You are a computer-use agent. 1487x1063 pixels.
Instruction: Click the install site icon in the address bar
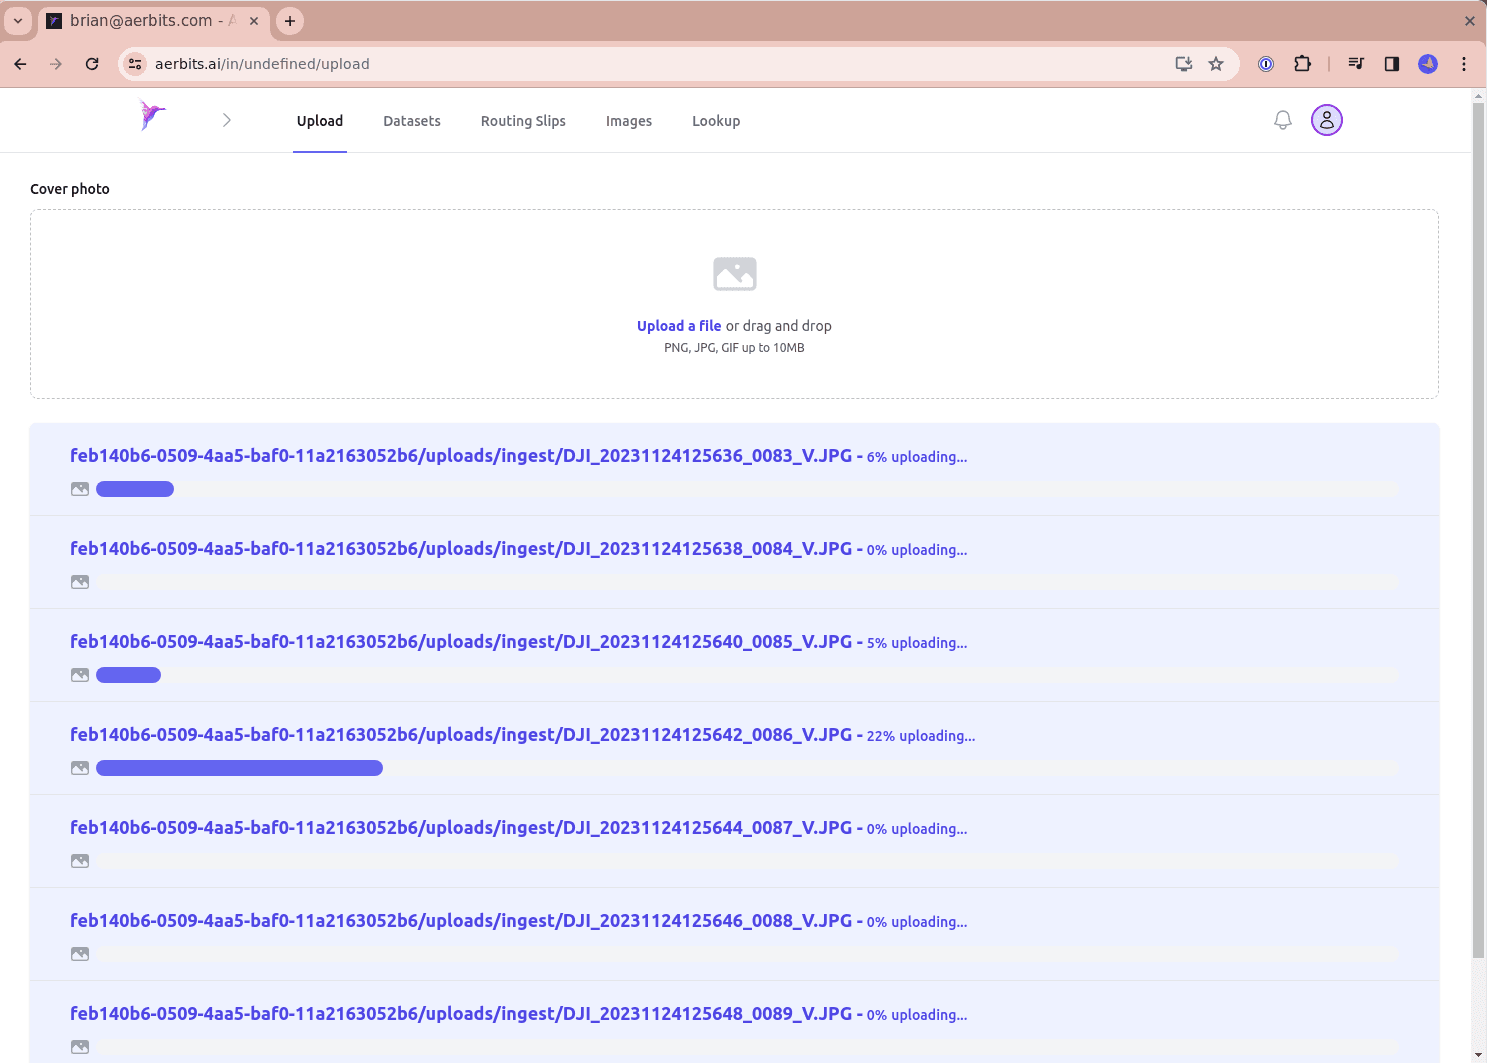(1183, 63)
